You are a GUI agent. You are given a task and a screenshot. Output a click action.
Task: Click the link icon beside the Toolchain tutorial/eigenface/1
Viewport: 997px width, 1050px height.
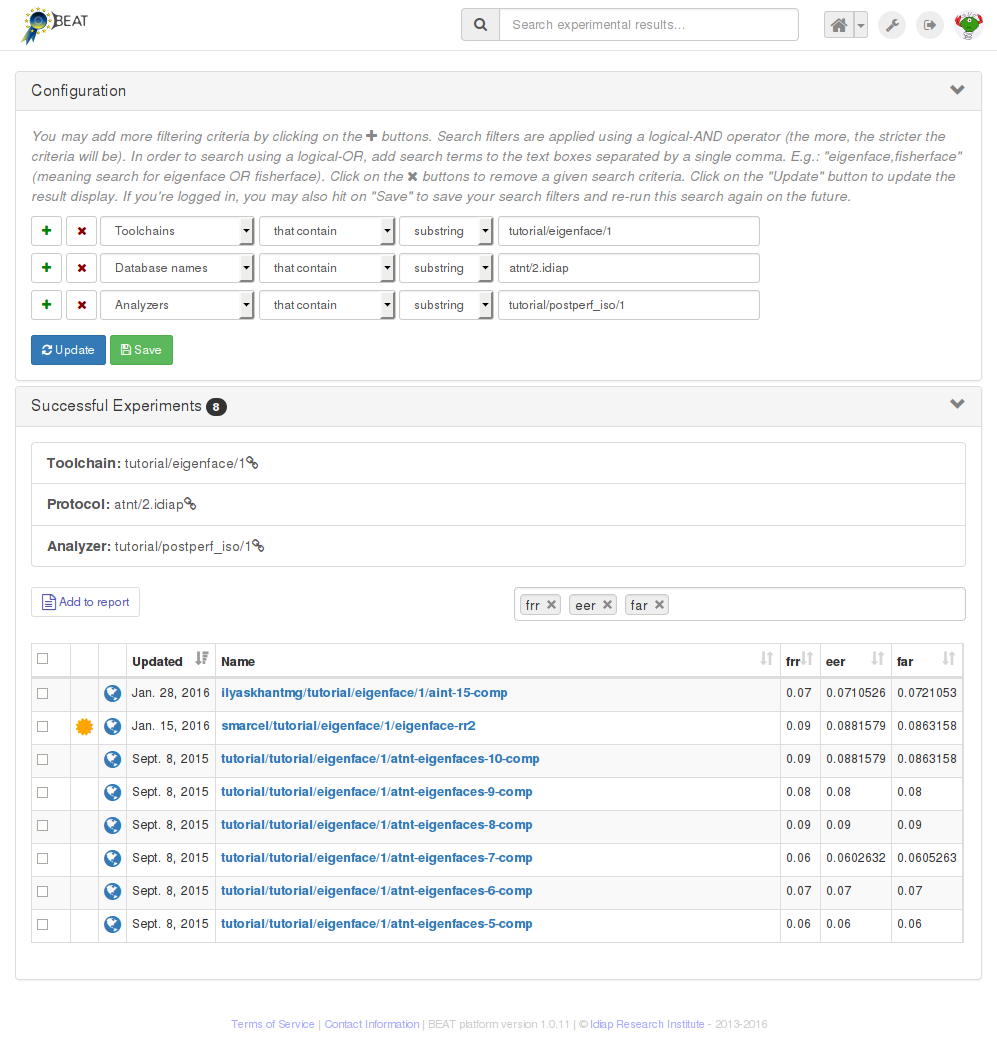253,464
